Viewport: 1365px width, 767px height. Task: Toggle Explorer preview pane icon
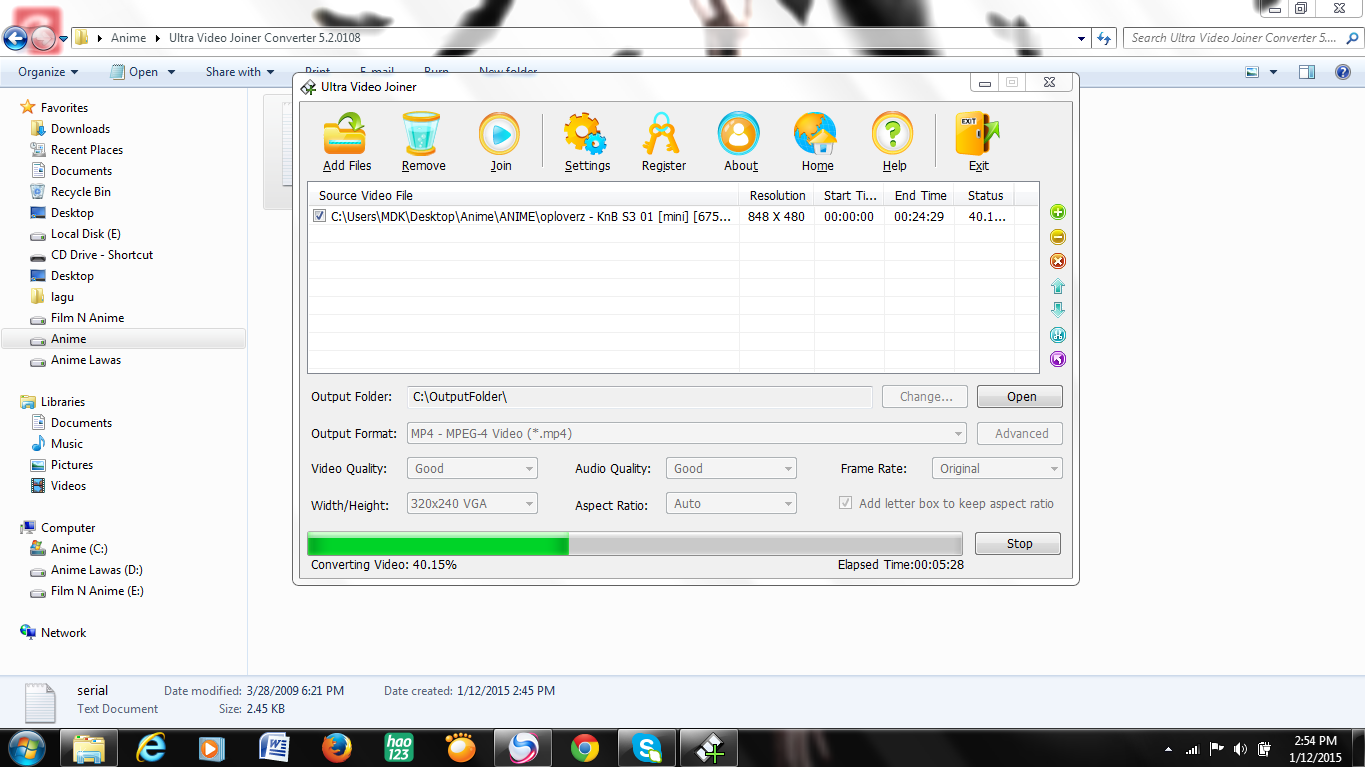coord(1307,72)
